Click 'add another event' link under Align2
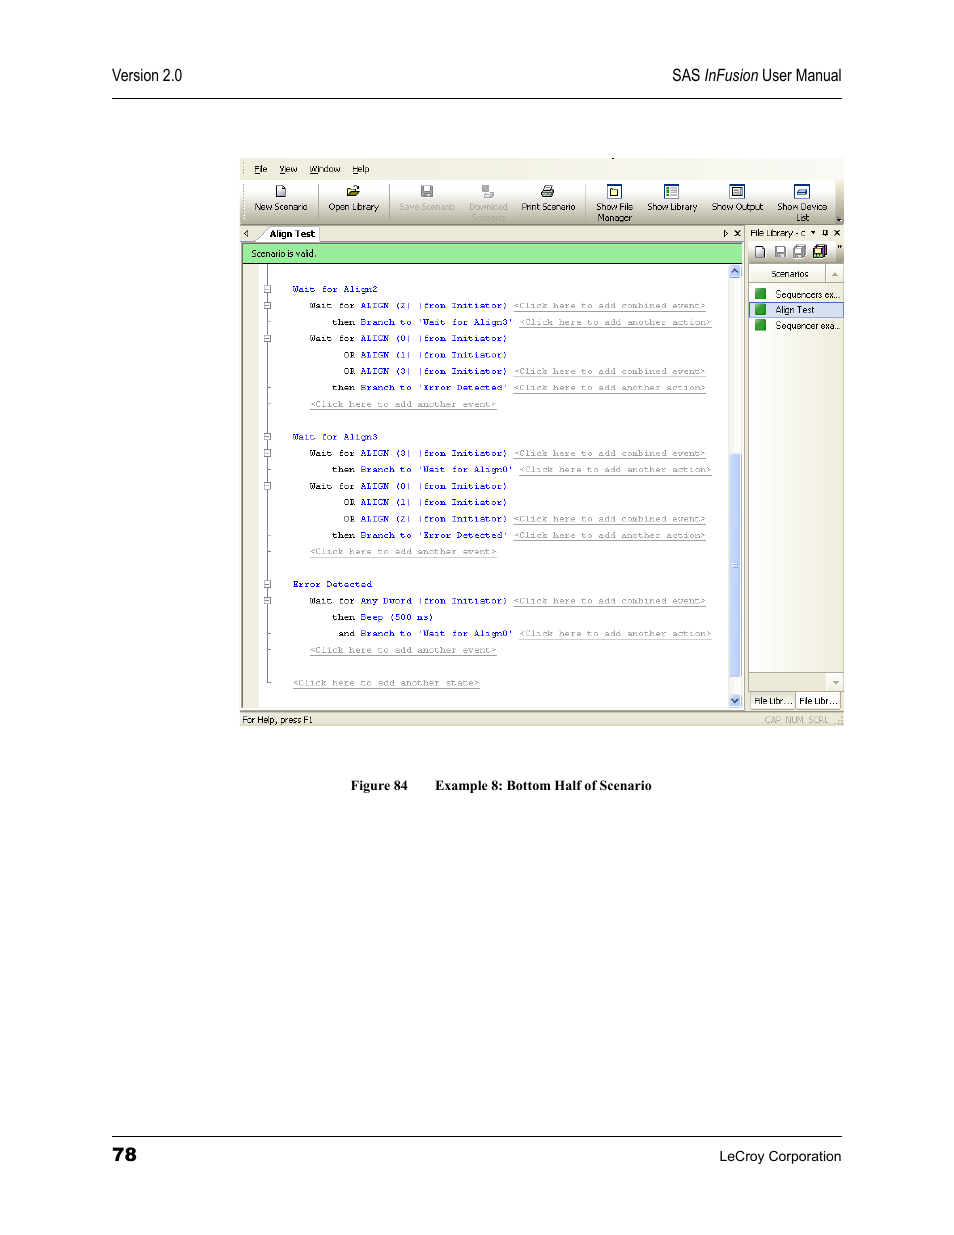 click(403, 404)
